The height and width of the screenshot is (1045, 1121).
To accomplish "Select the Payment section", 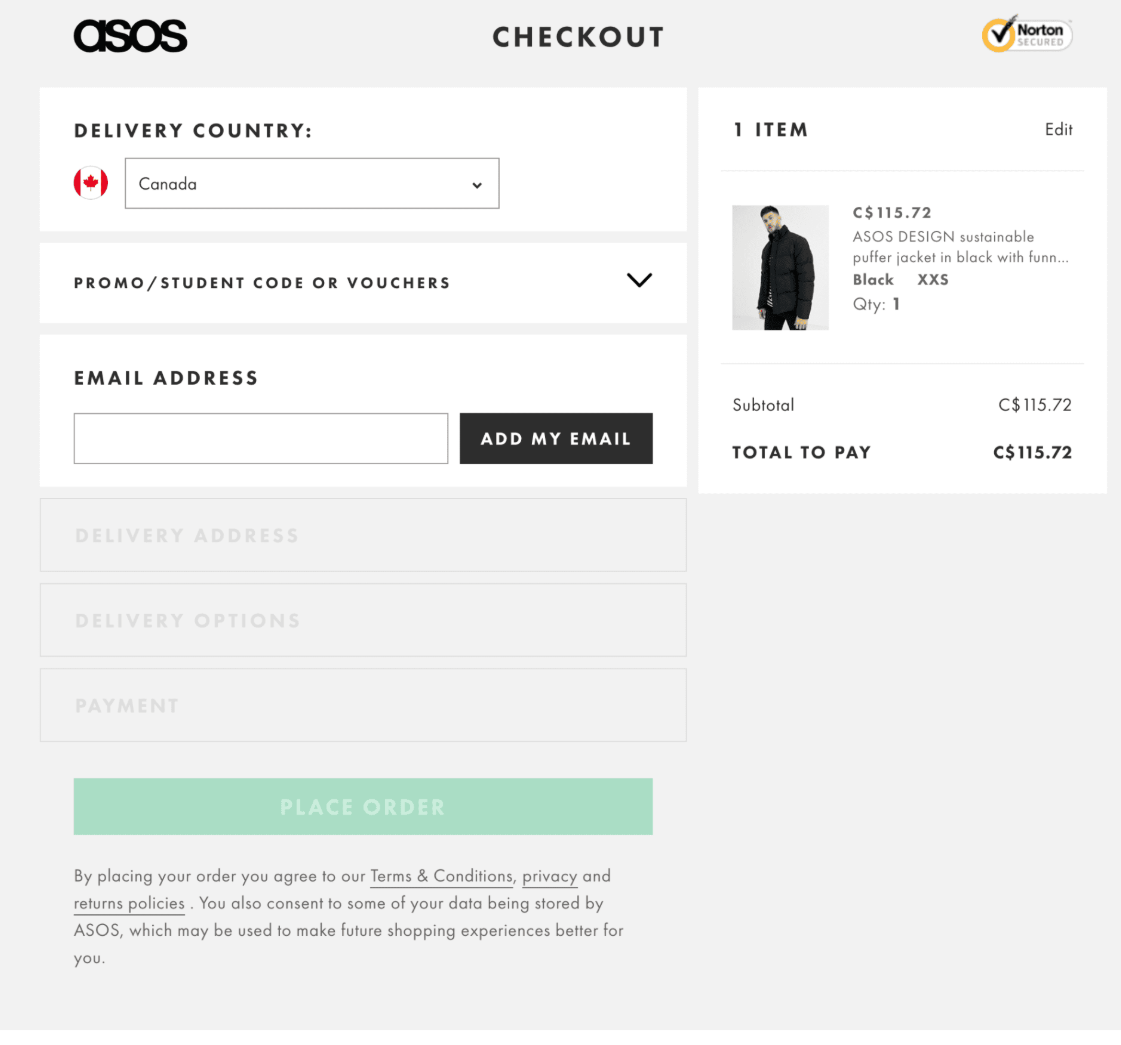I will click(x=363, y=705).
